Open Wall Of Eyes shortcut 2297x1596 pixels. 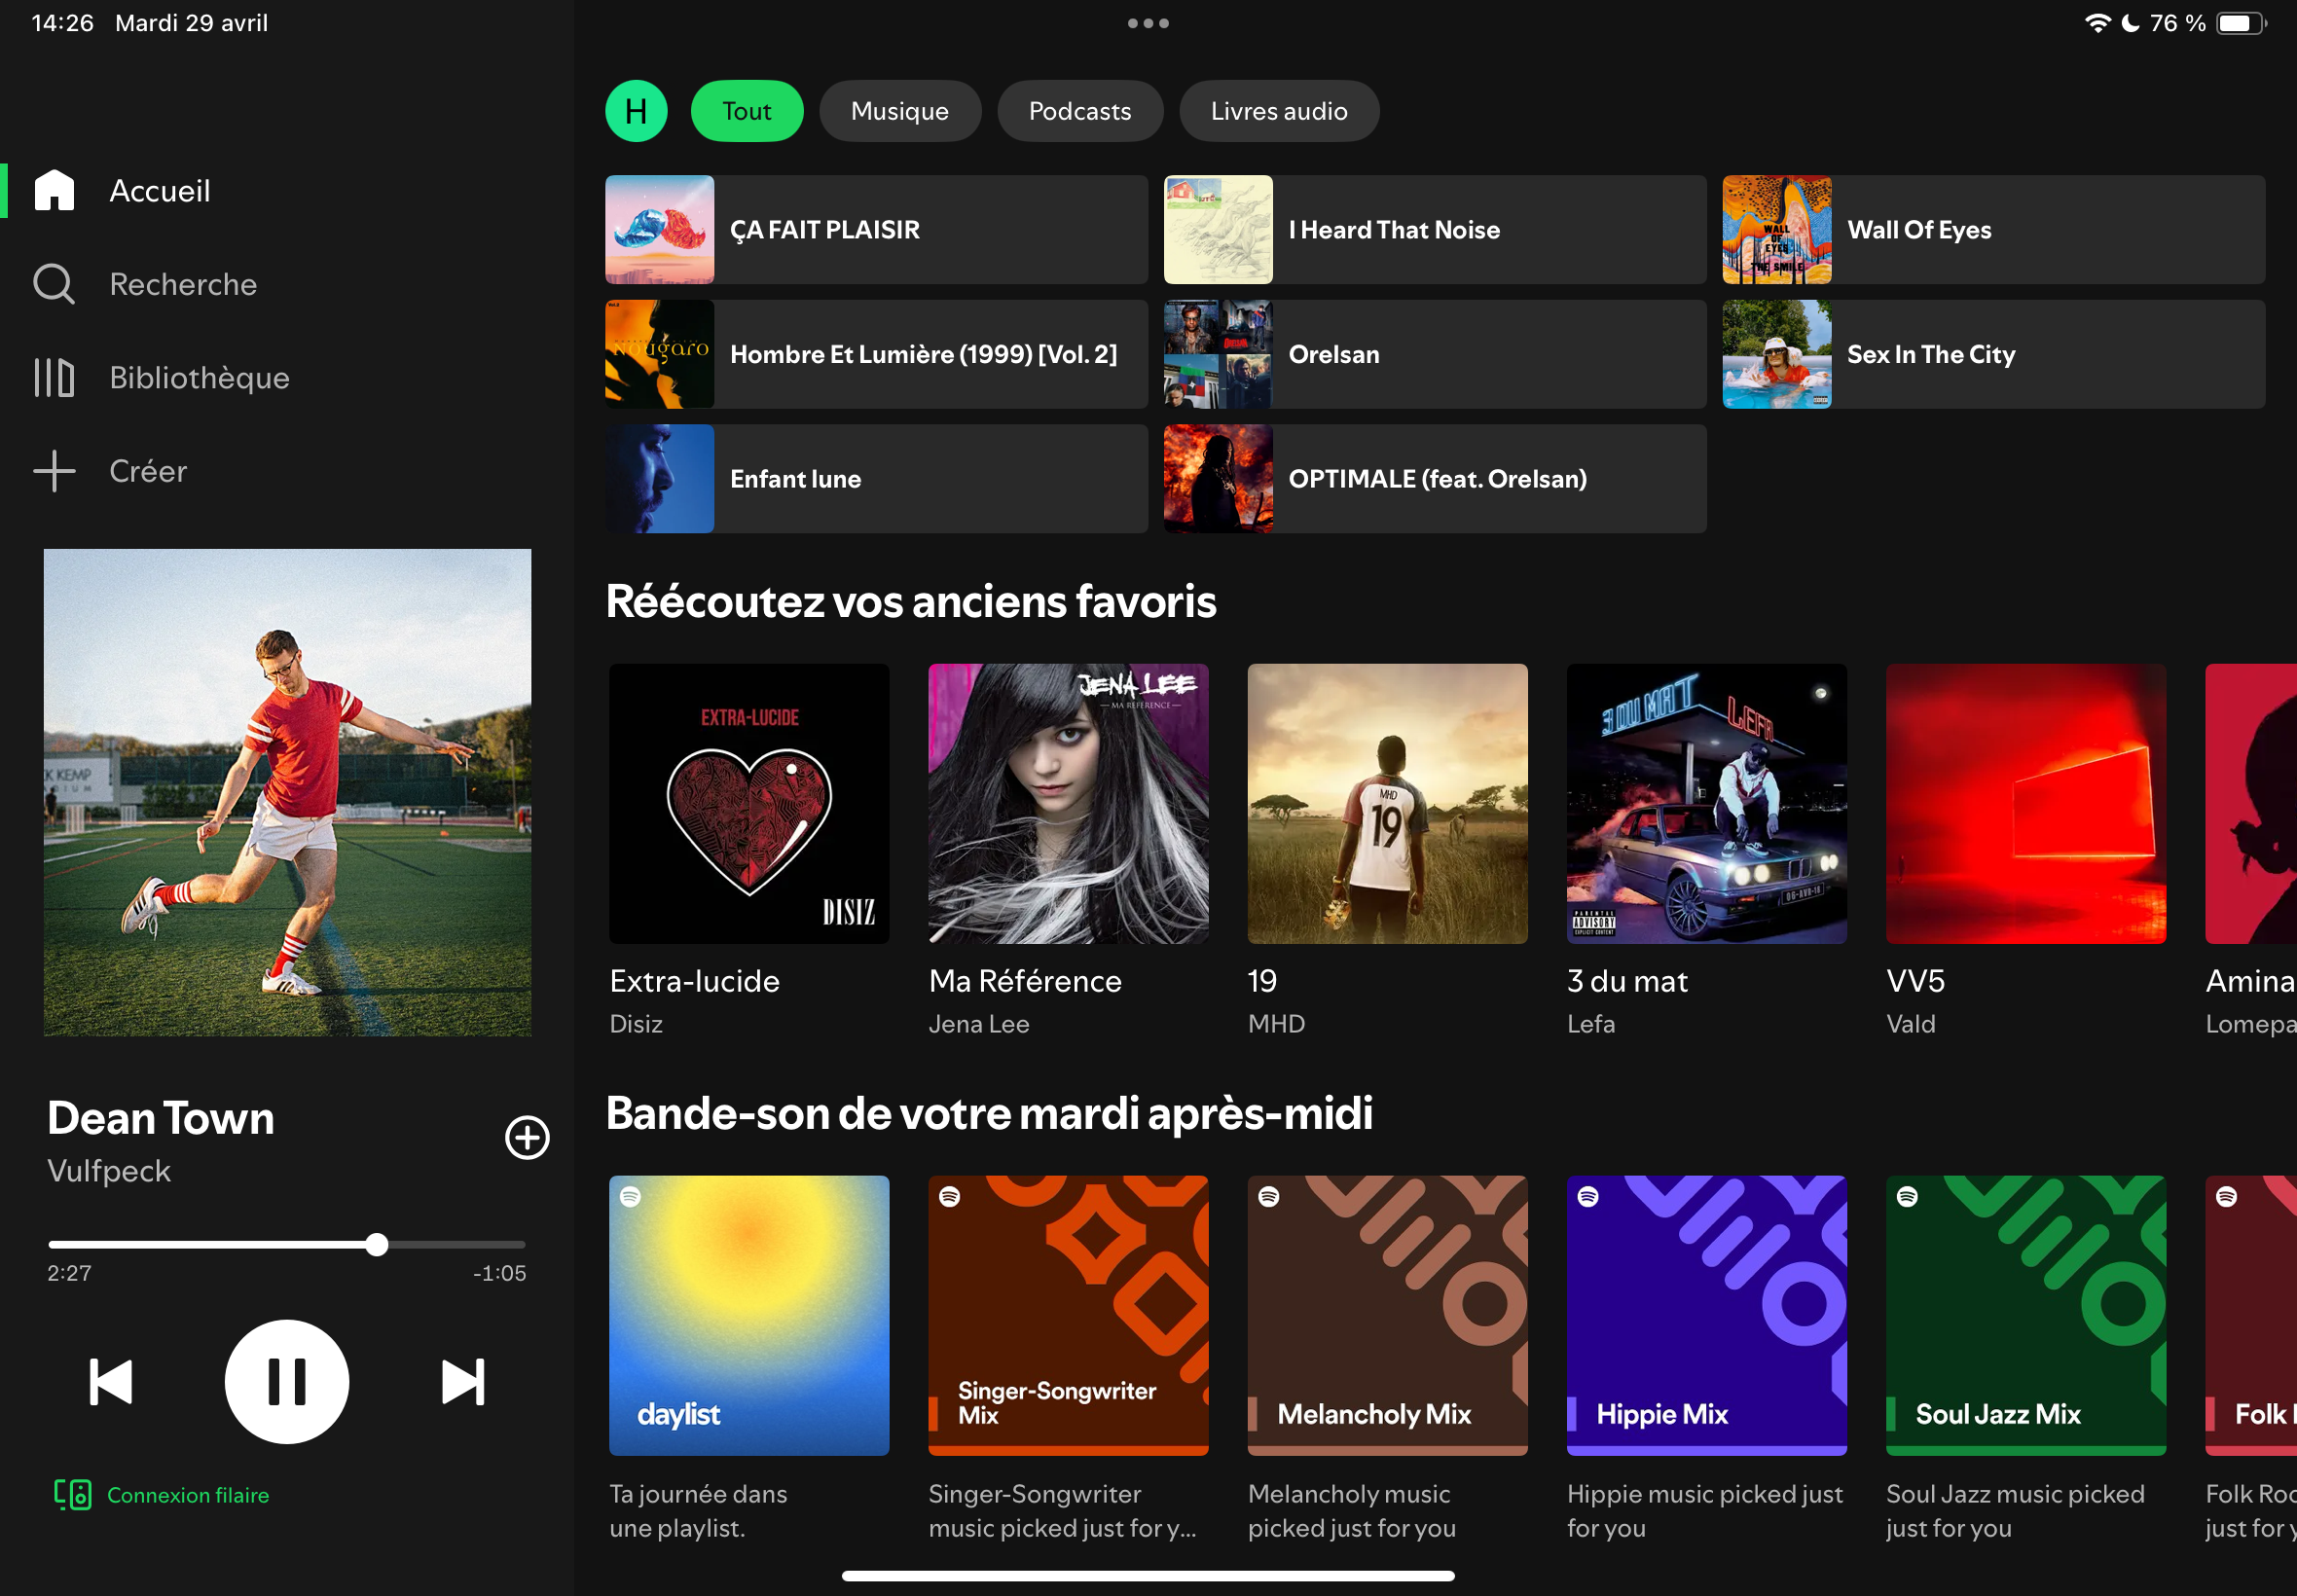1993,230
